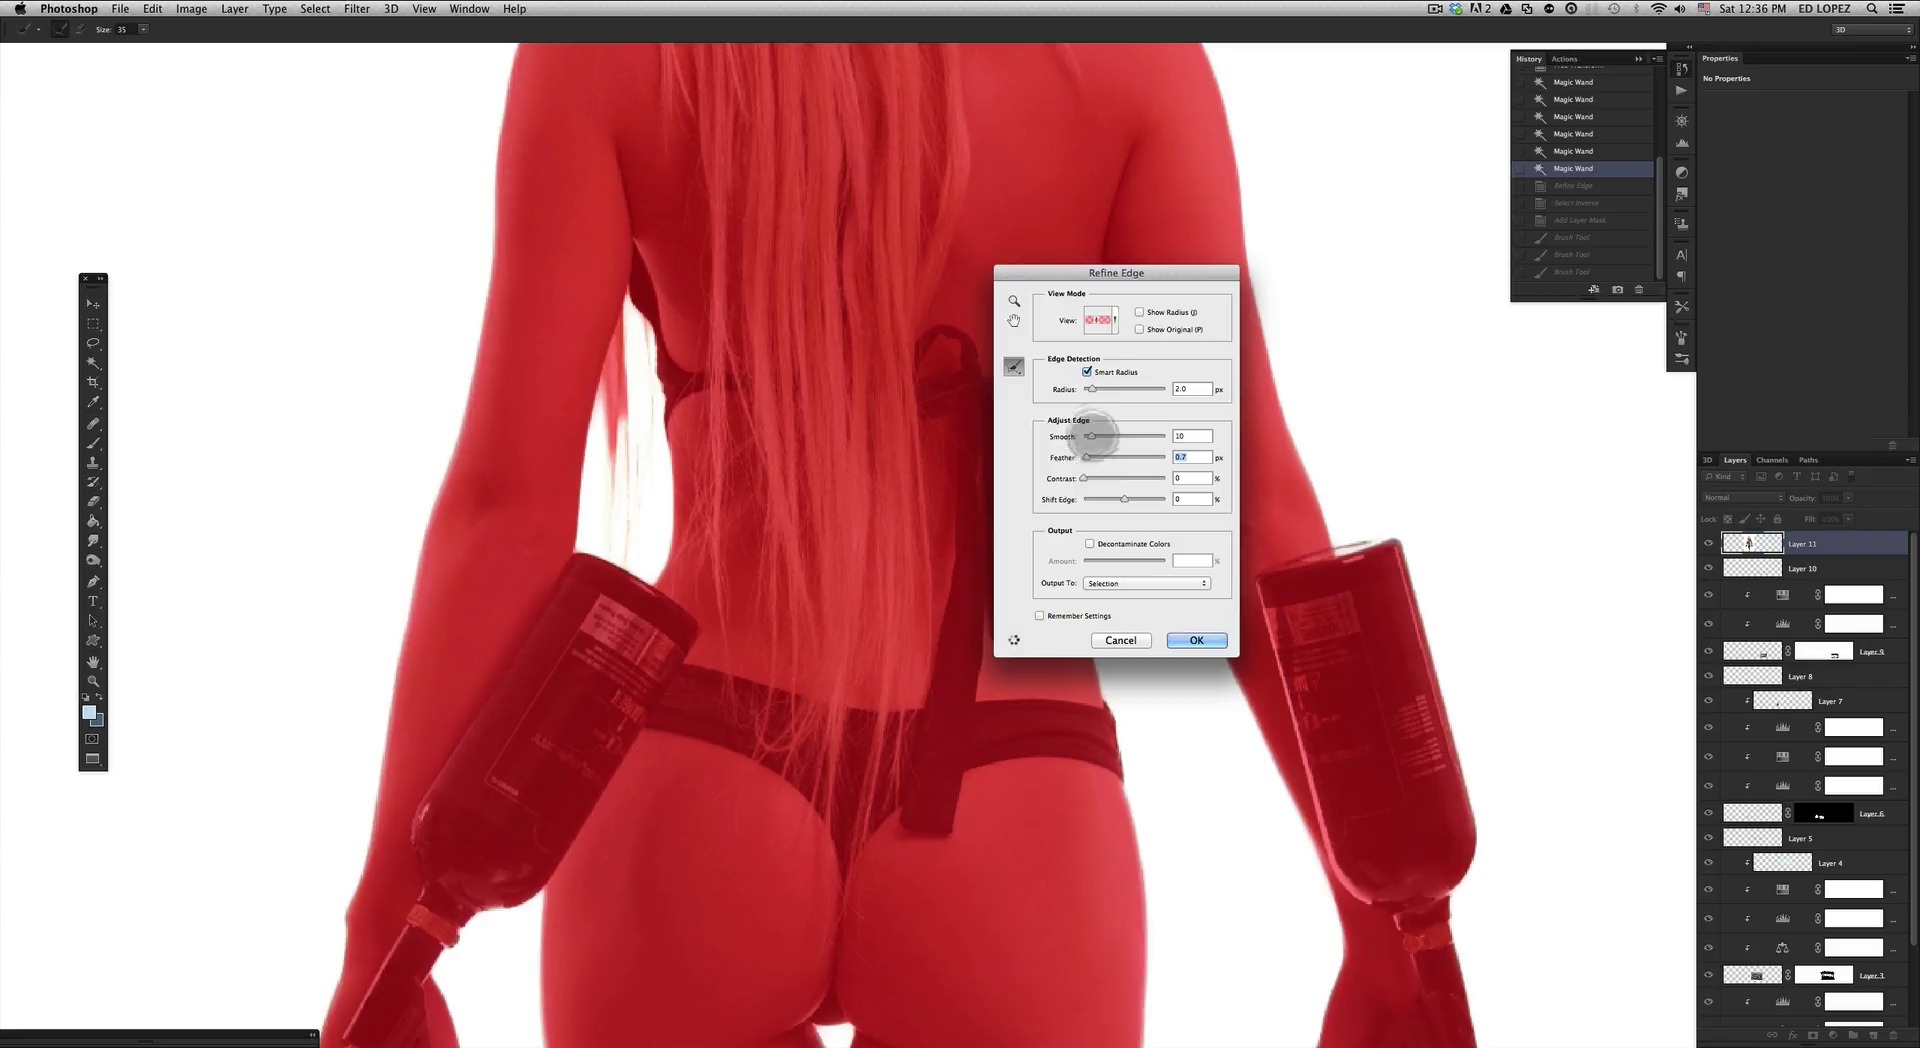The height and width of the screenshot is (1048, 1920).
Task: Select the Lasso tool
Action: pyautogui.click(x=93, y=343)
